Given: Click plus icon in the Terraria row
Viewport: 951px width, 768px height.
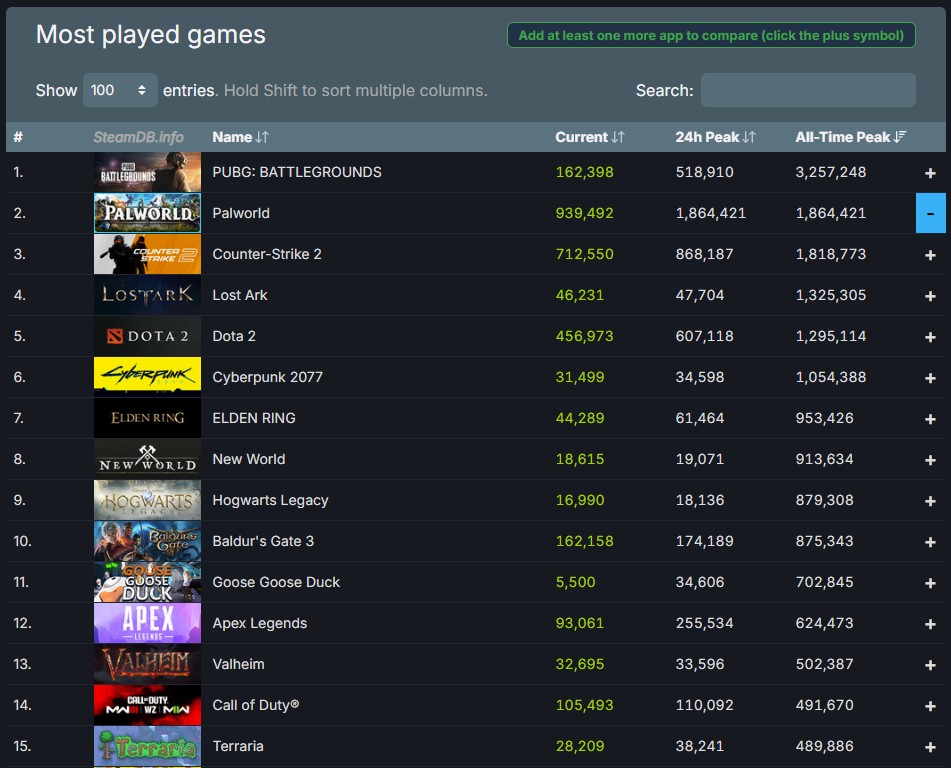Looking at the screenshot, I should point(930,747).
